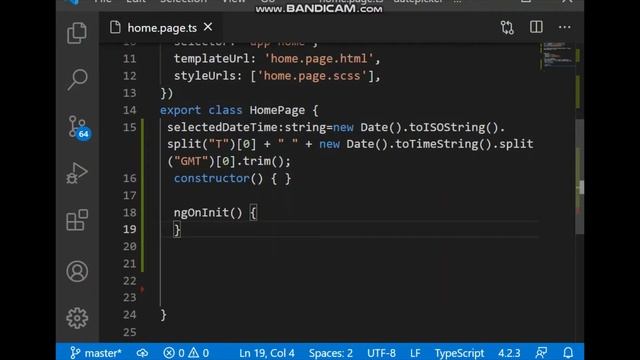Click the "GMT" string literal
The height and width of the screenshot is (360, 640).
tap(191, 161)
